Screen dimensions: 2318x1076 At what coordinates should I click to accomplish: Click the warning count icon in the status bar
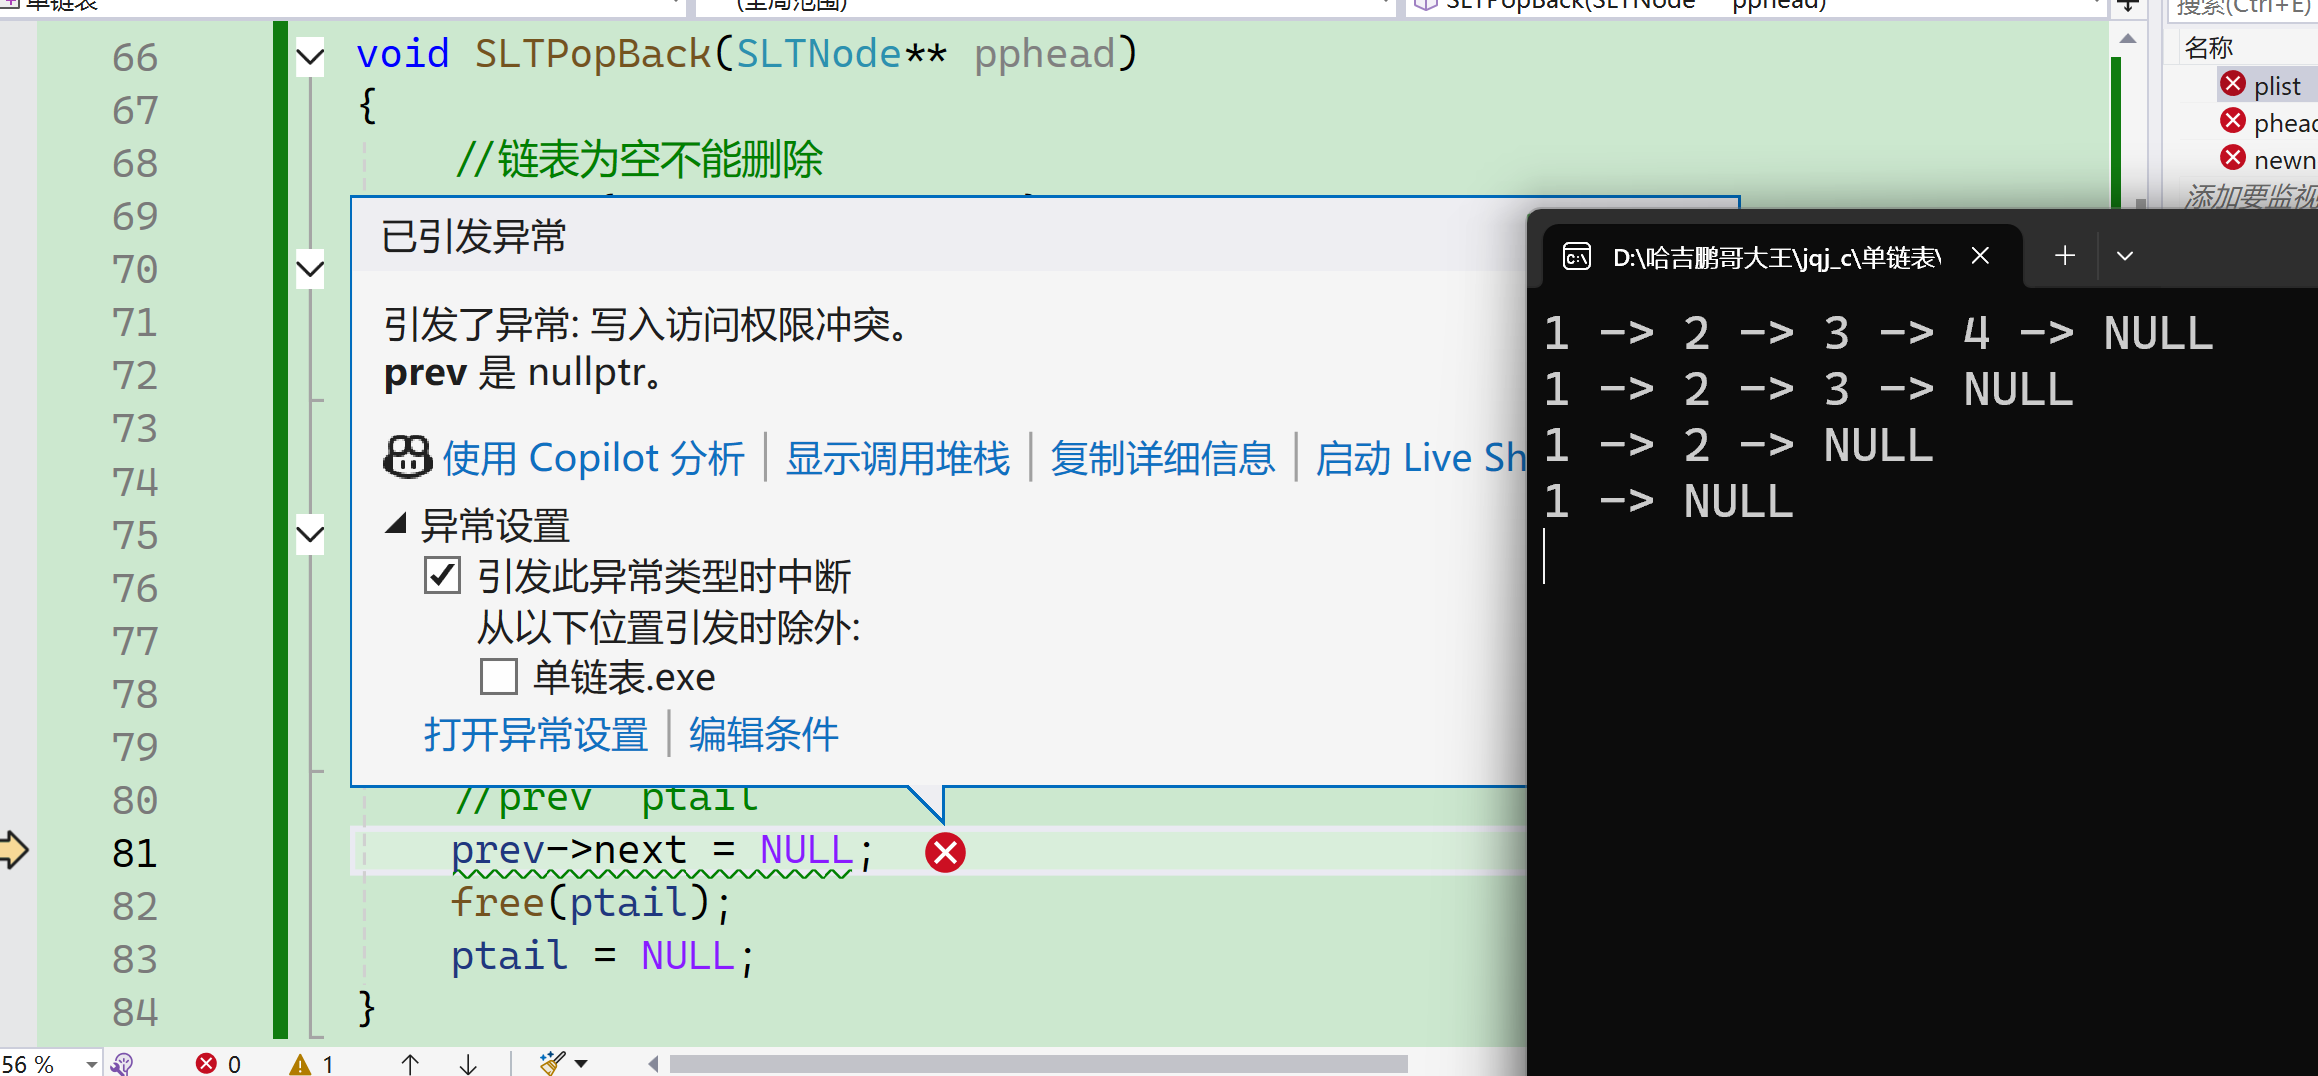pos(300,1064)
